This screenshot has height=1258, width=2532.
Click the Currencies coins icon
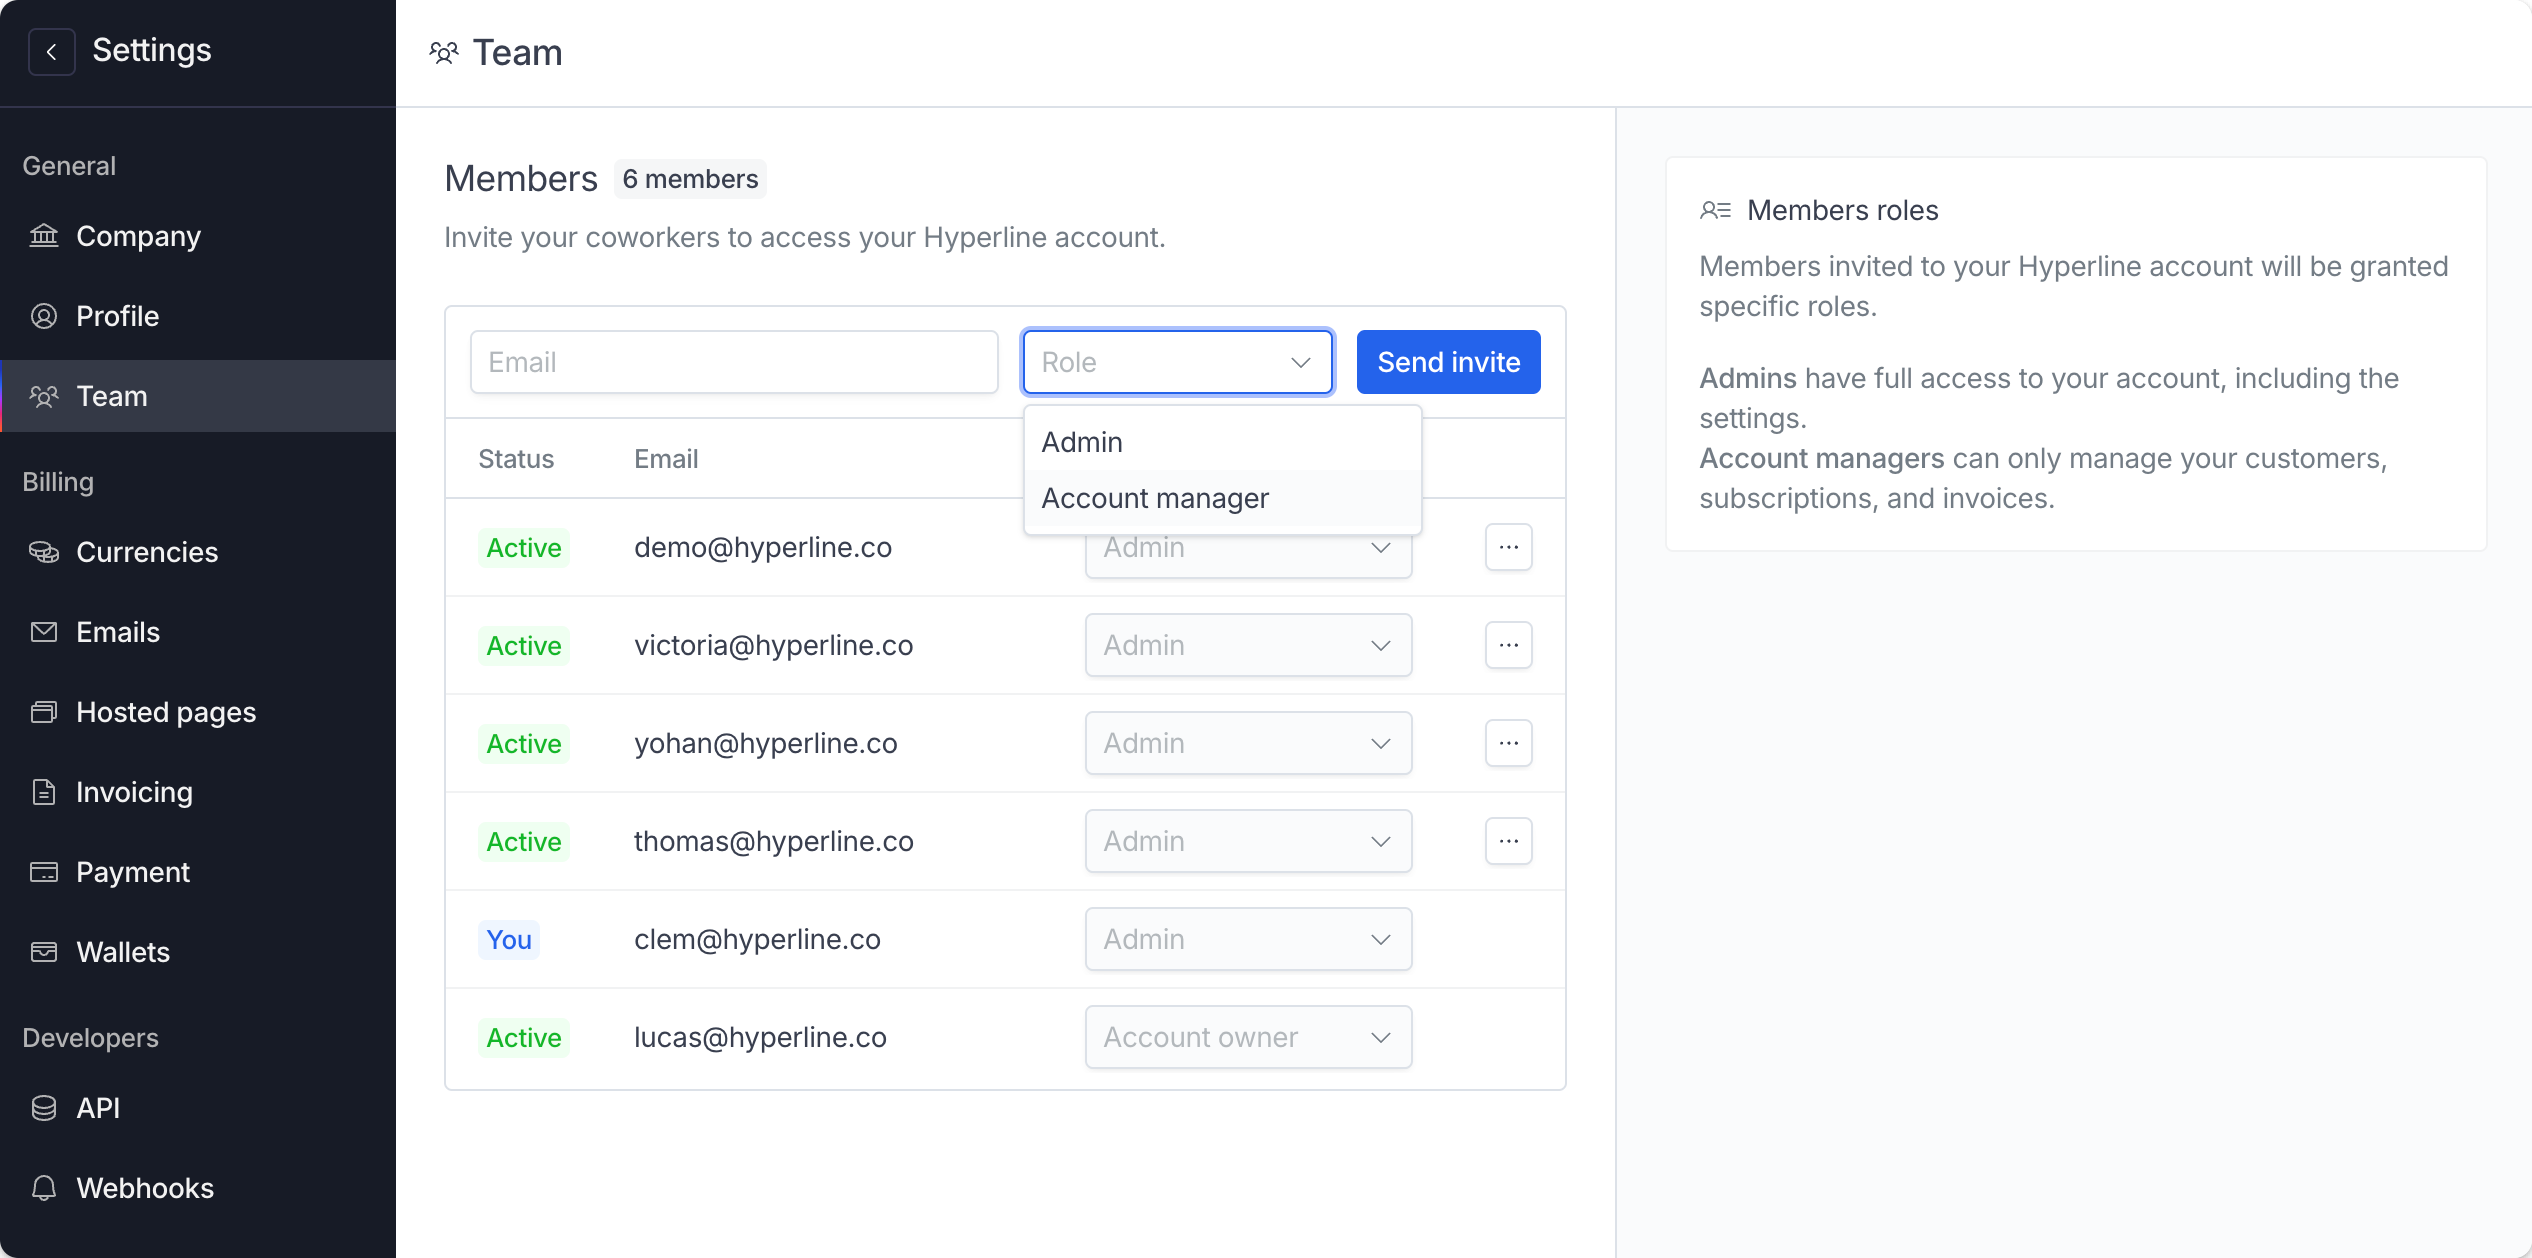[x=44, y=552]
